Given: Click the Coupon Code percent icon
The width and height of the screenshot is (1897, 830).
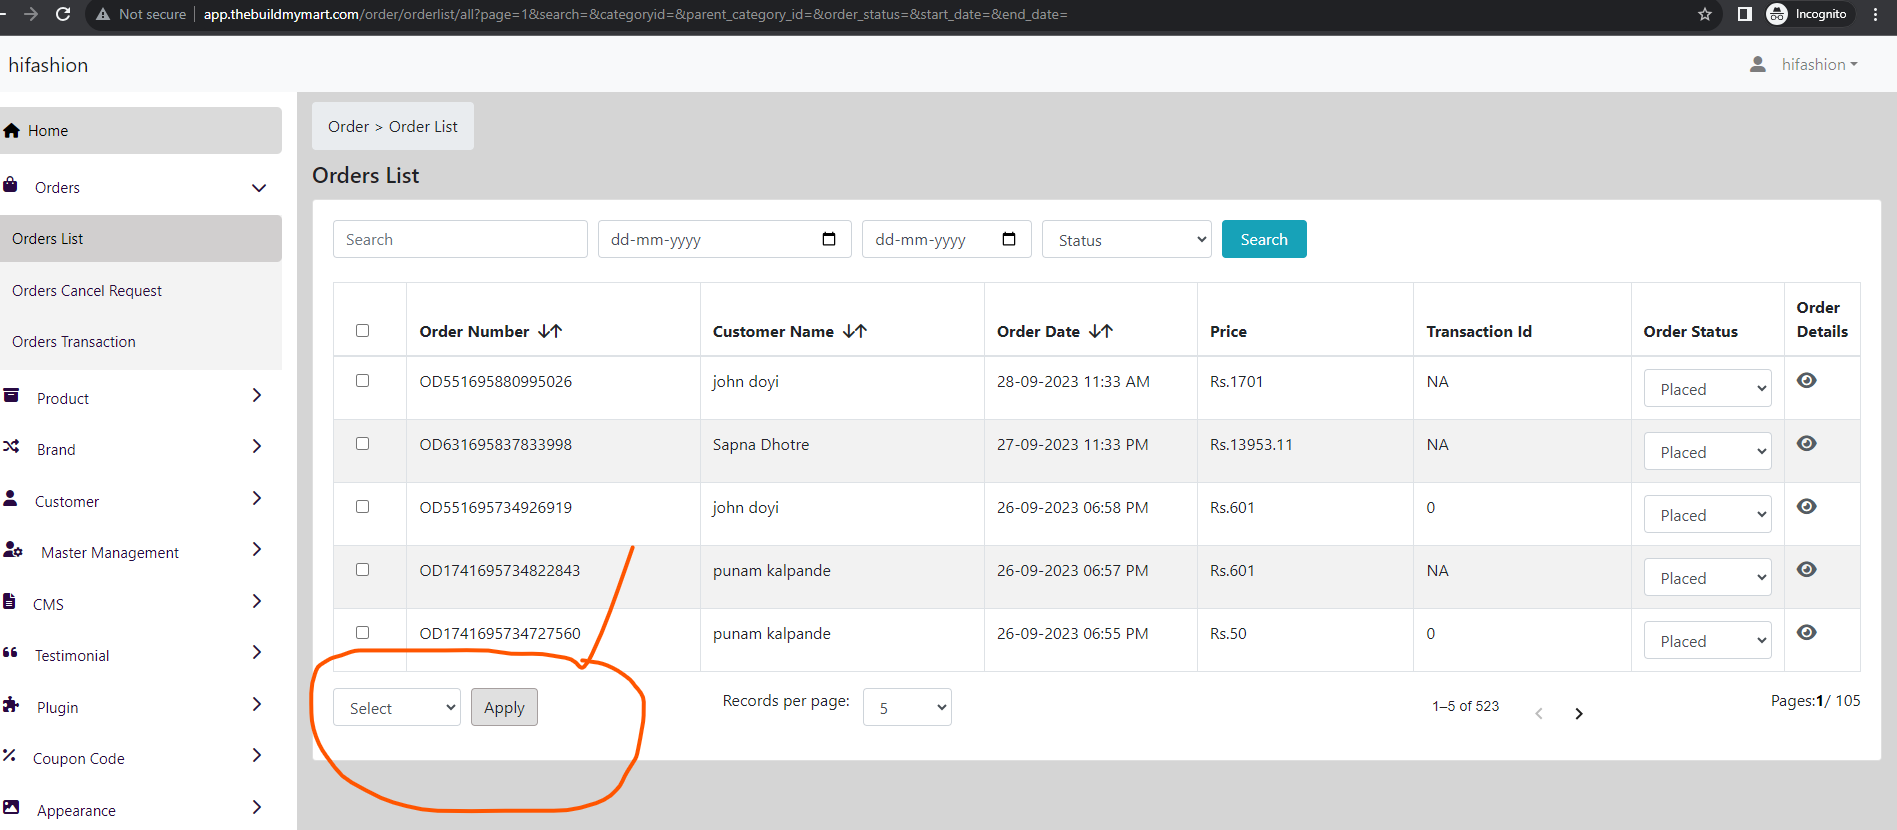Looking at the screenshot, I should [9, 755].
